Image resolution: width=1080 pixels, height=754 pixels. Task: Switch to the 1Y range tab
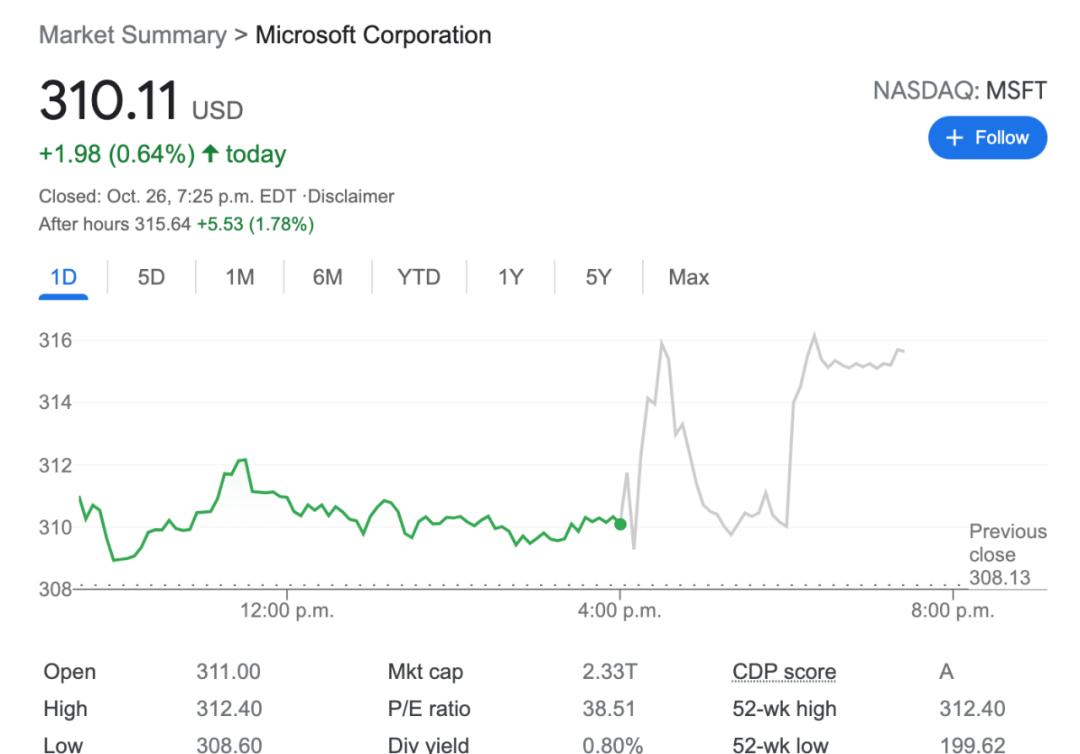pos(510,277)
